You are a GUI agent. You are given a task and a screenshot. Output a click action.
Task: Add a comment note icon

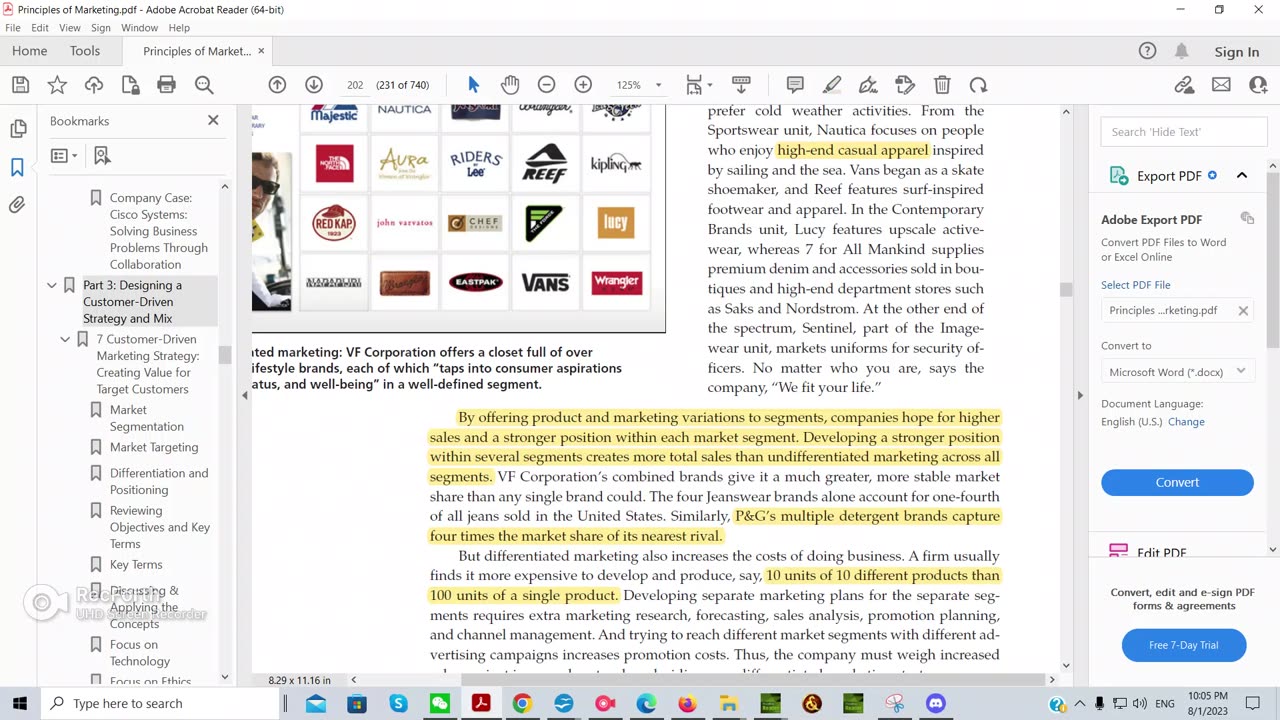point(795,85)
